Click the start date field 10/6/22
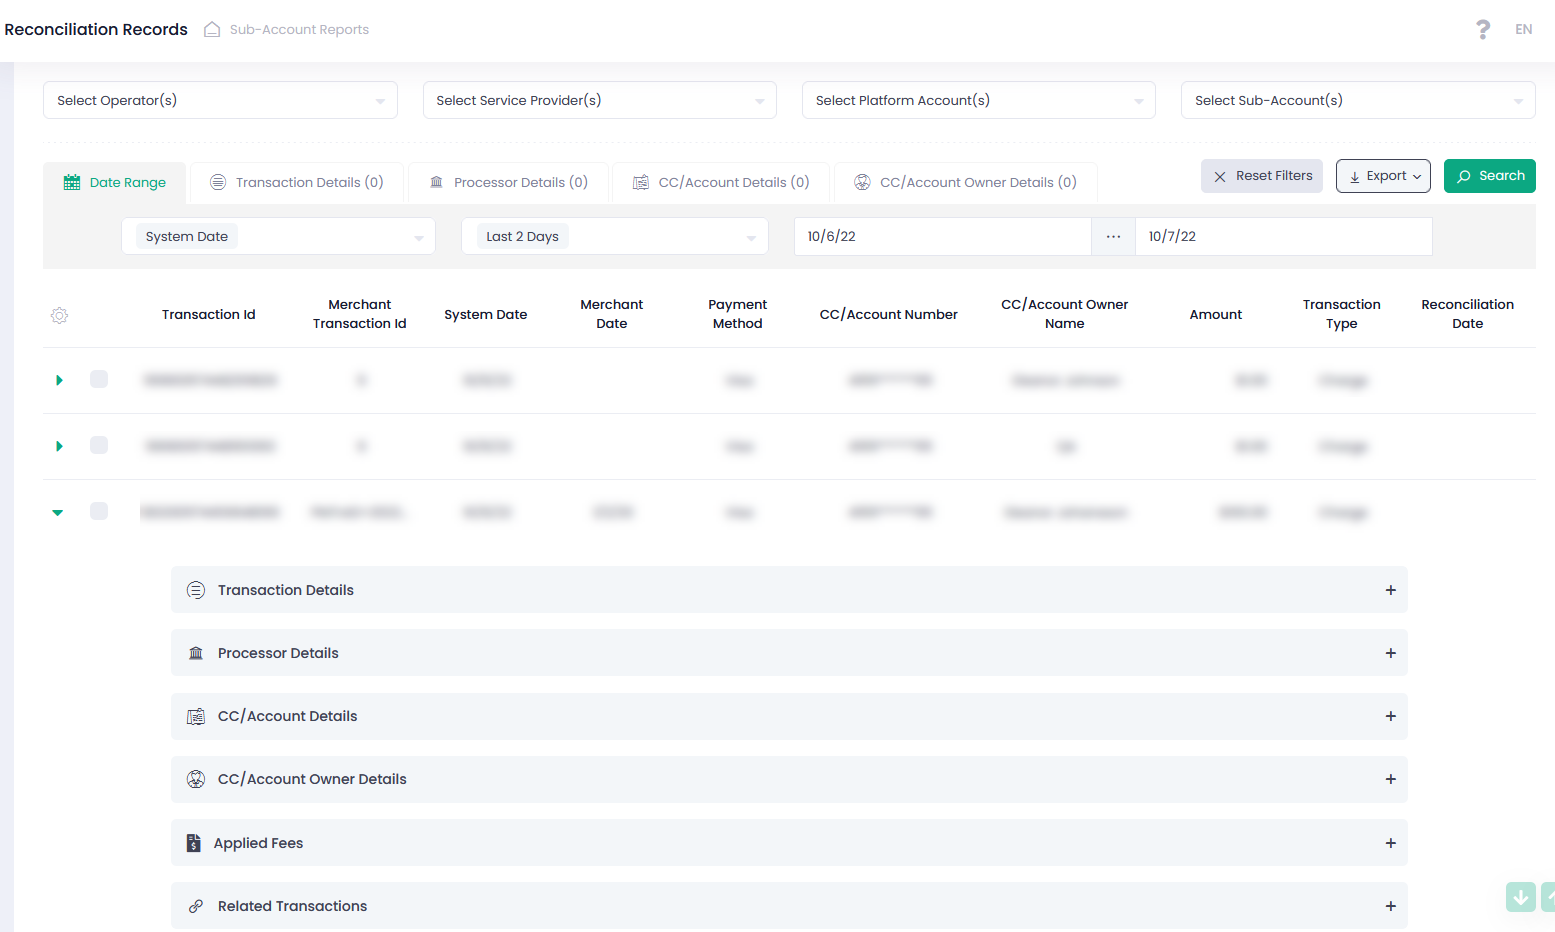This screenshot has width=1555, height=932. (940, 237)
